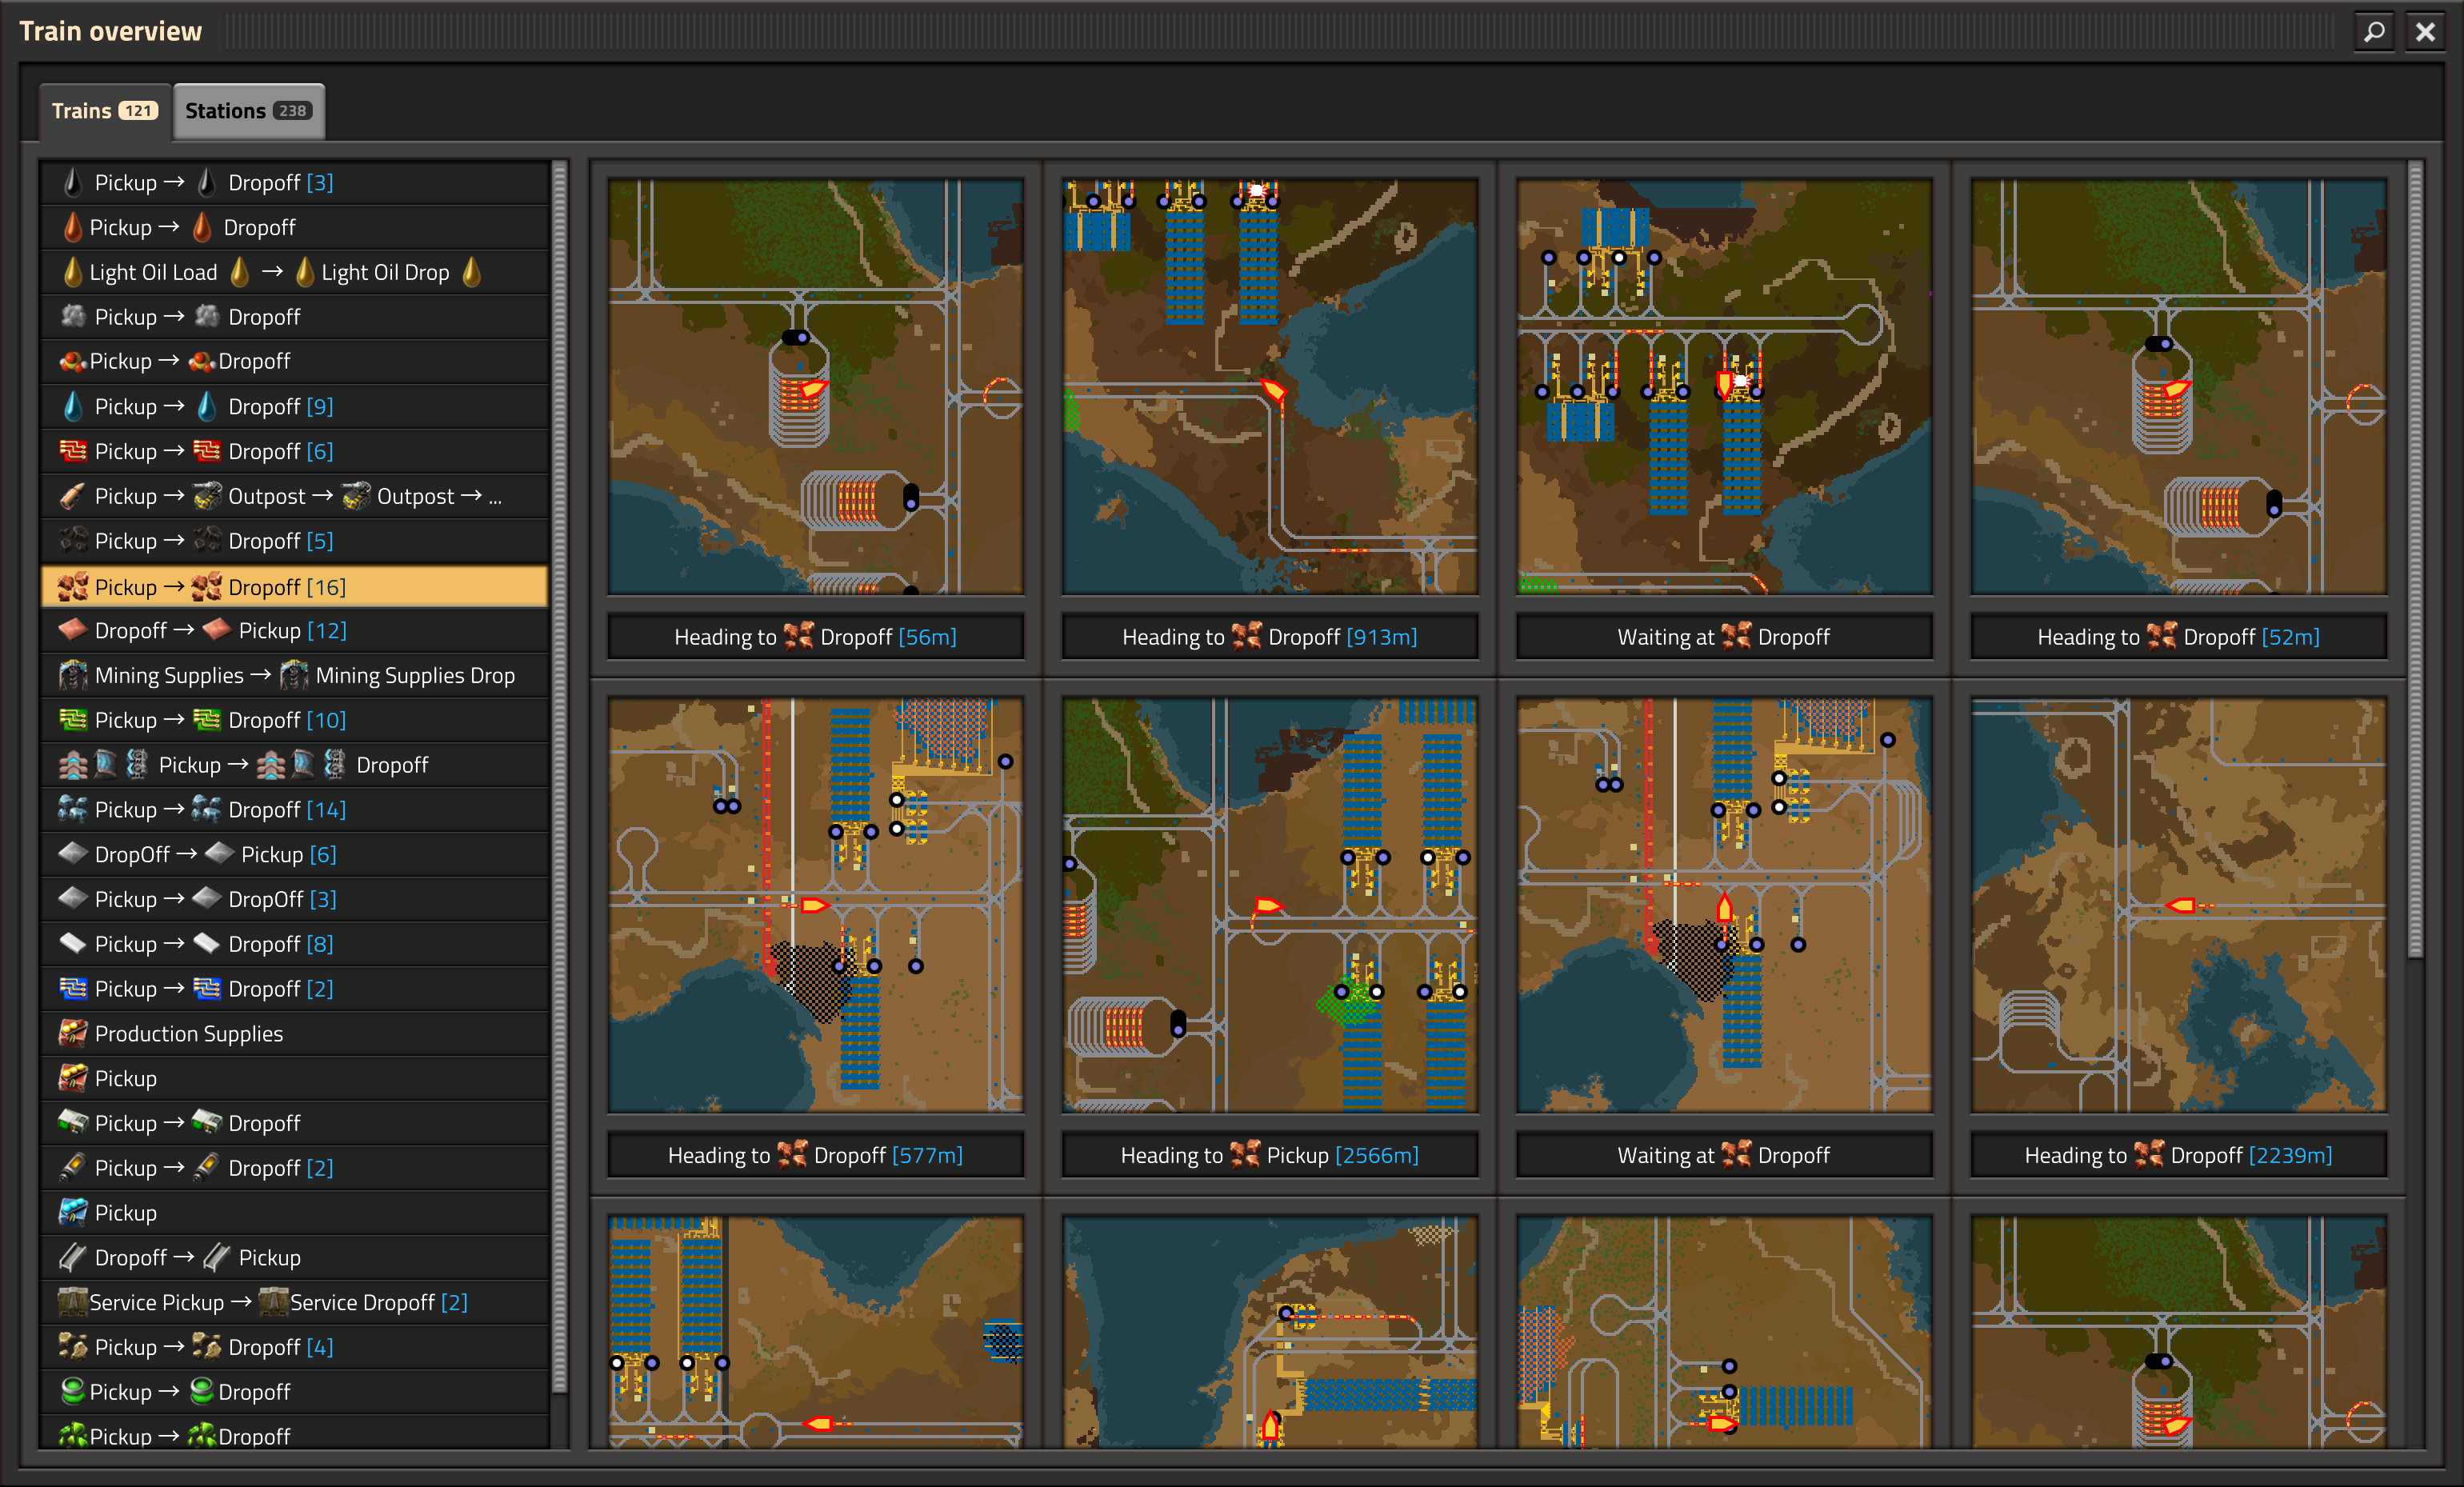Viewport: 2464px width, 1487px height.
Task: Click the Dropoff iron ore icon in highlighted row
Action: pyautogui.click(x=206, y=587)
